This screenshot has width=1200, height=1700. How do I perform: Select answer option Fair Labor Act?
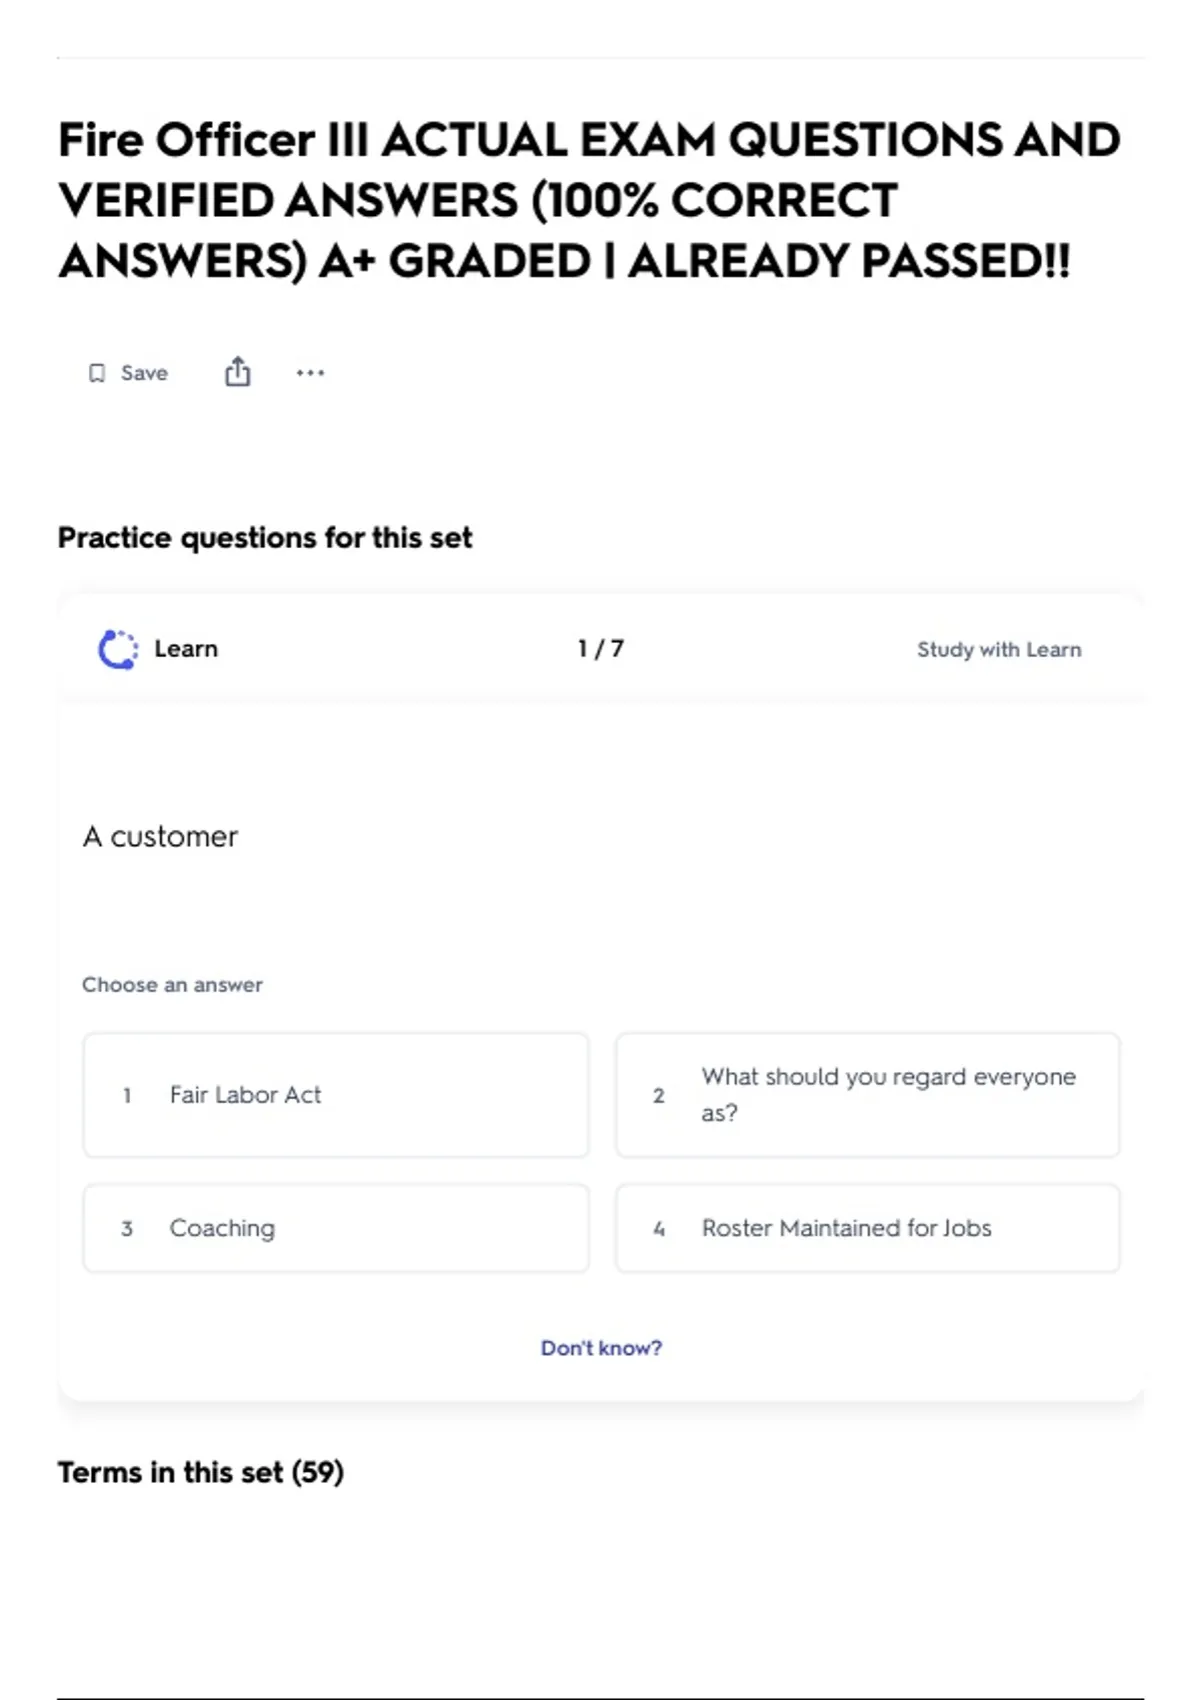(x=336, y=1095)
